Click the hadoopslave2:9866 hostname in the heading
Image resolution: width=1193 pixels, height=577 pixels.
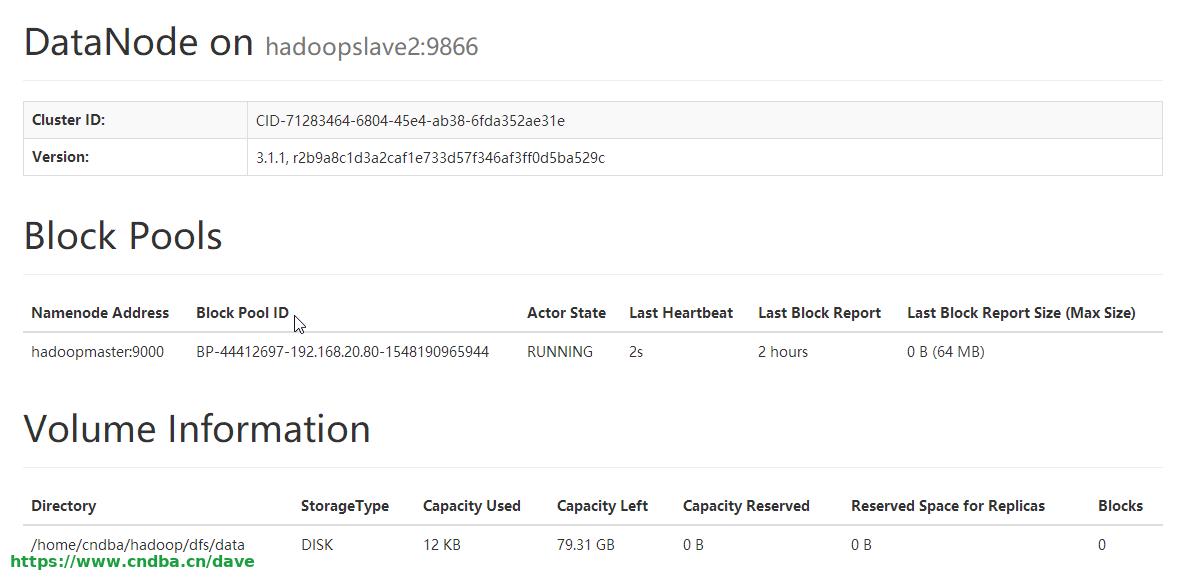point(371,47)
